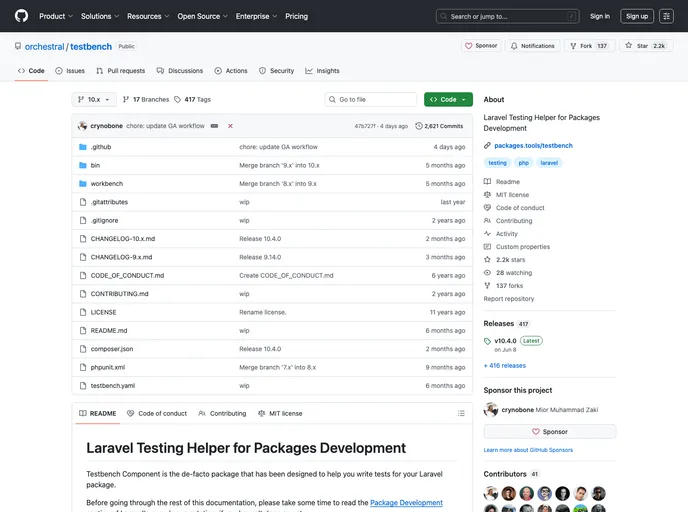
Task: Switch to the Discussions tab
Action: [180, 71]
